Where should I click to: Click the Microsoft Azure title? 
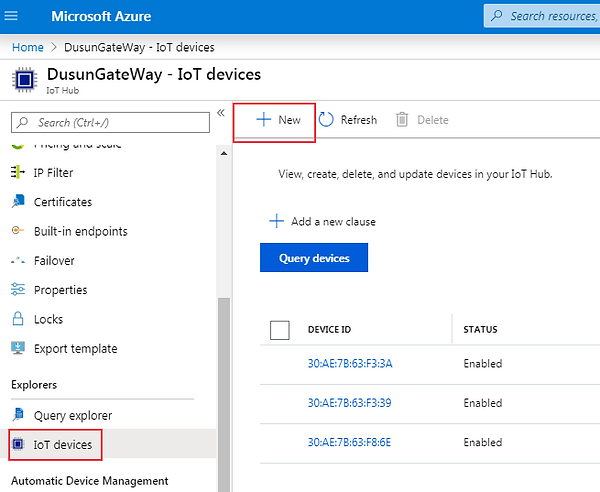(x=101, y=16)
